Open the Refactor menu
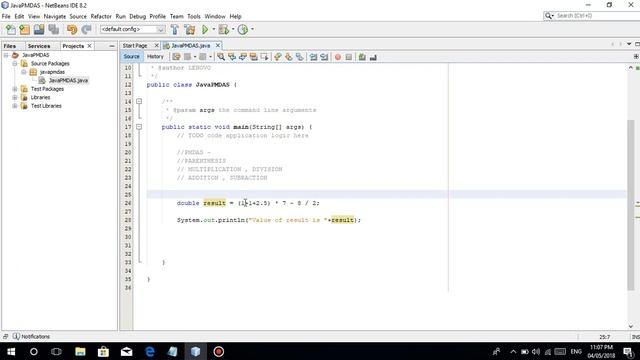640x360 pixels. tap(101, 16)
